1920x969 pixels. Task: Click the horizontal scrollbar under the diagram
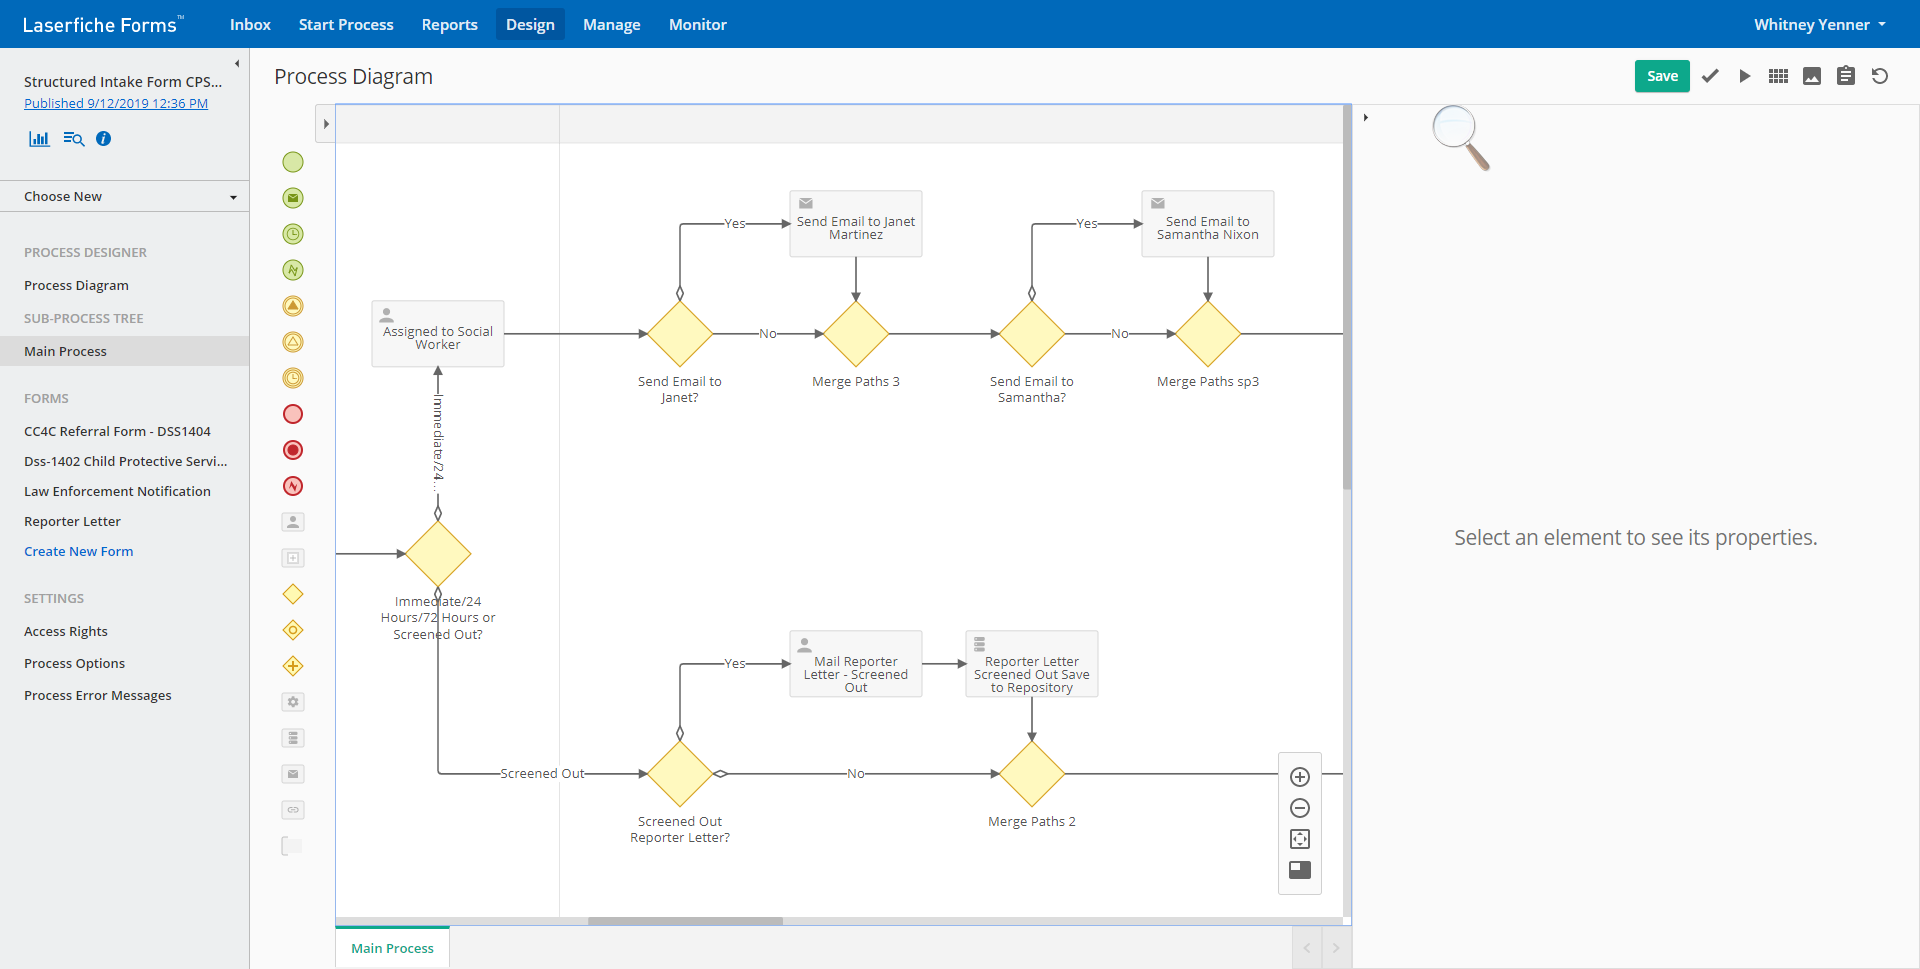pos(685,921)
